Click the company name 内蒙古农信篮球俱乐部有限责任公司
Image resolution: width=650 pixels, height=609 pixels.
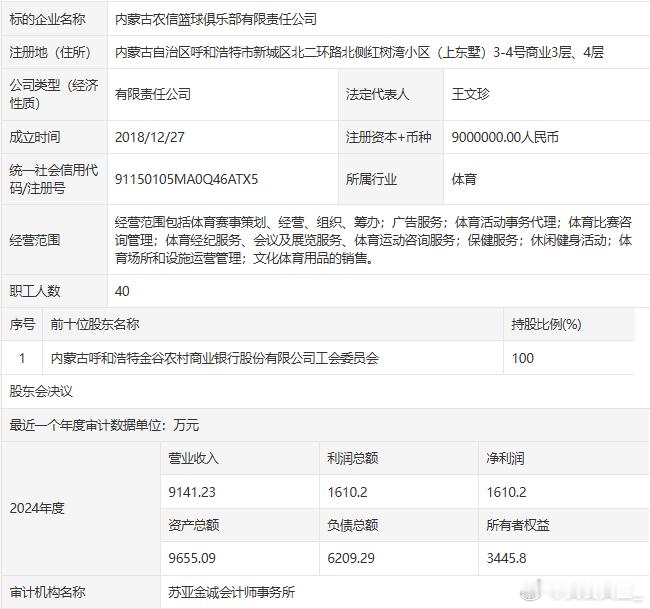click(x=216, y=19)
